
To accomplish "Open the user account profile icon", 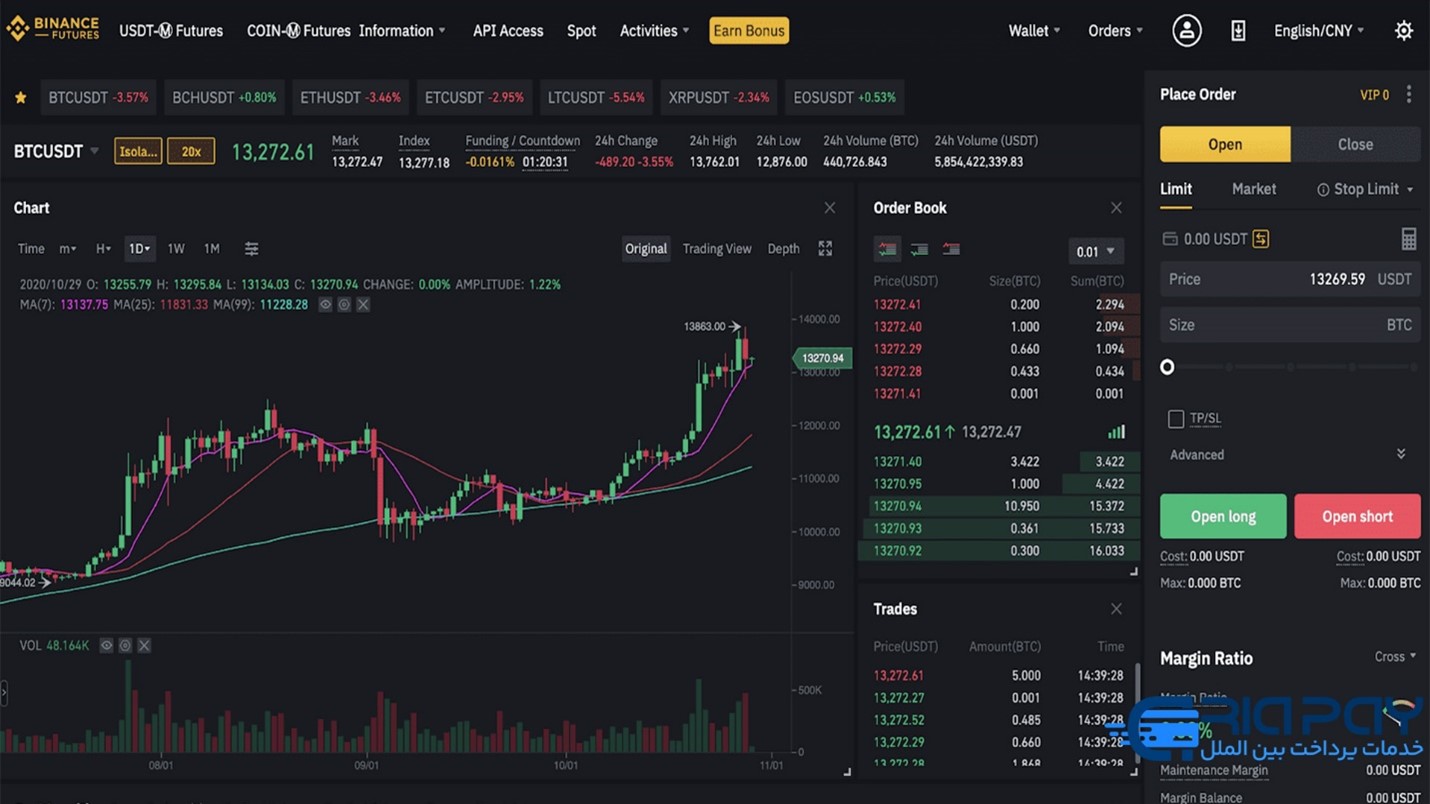I will tap(1186, 31).
